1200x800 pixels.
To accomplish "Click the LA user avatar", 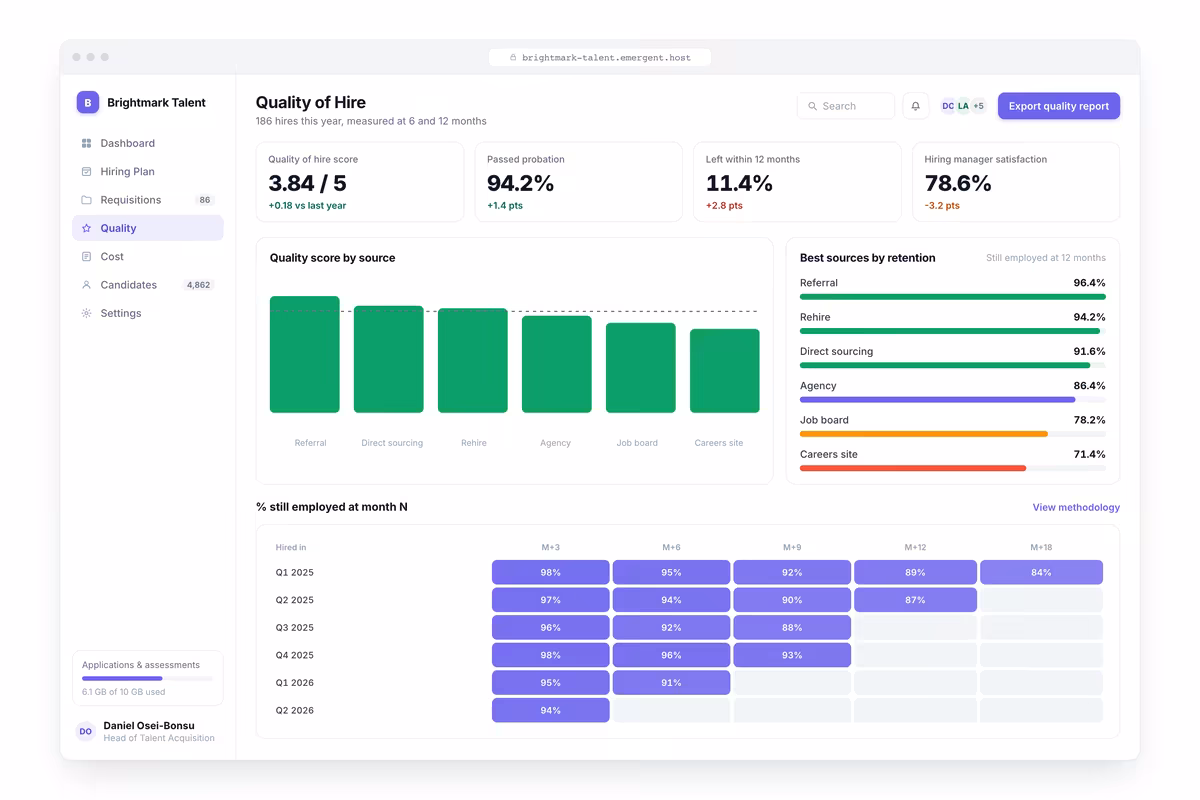I will click(963, 106).
